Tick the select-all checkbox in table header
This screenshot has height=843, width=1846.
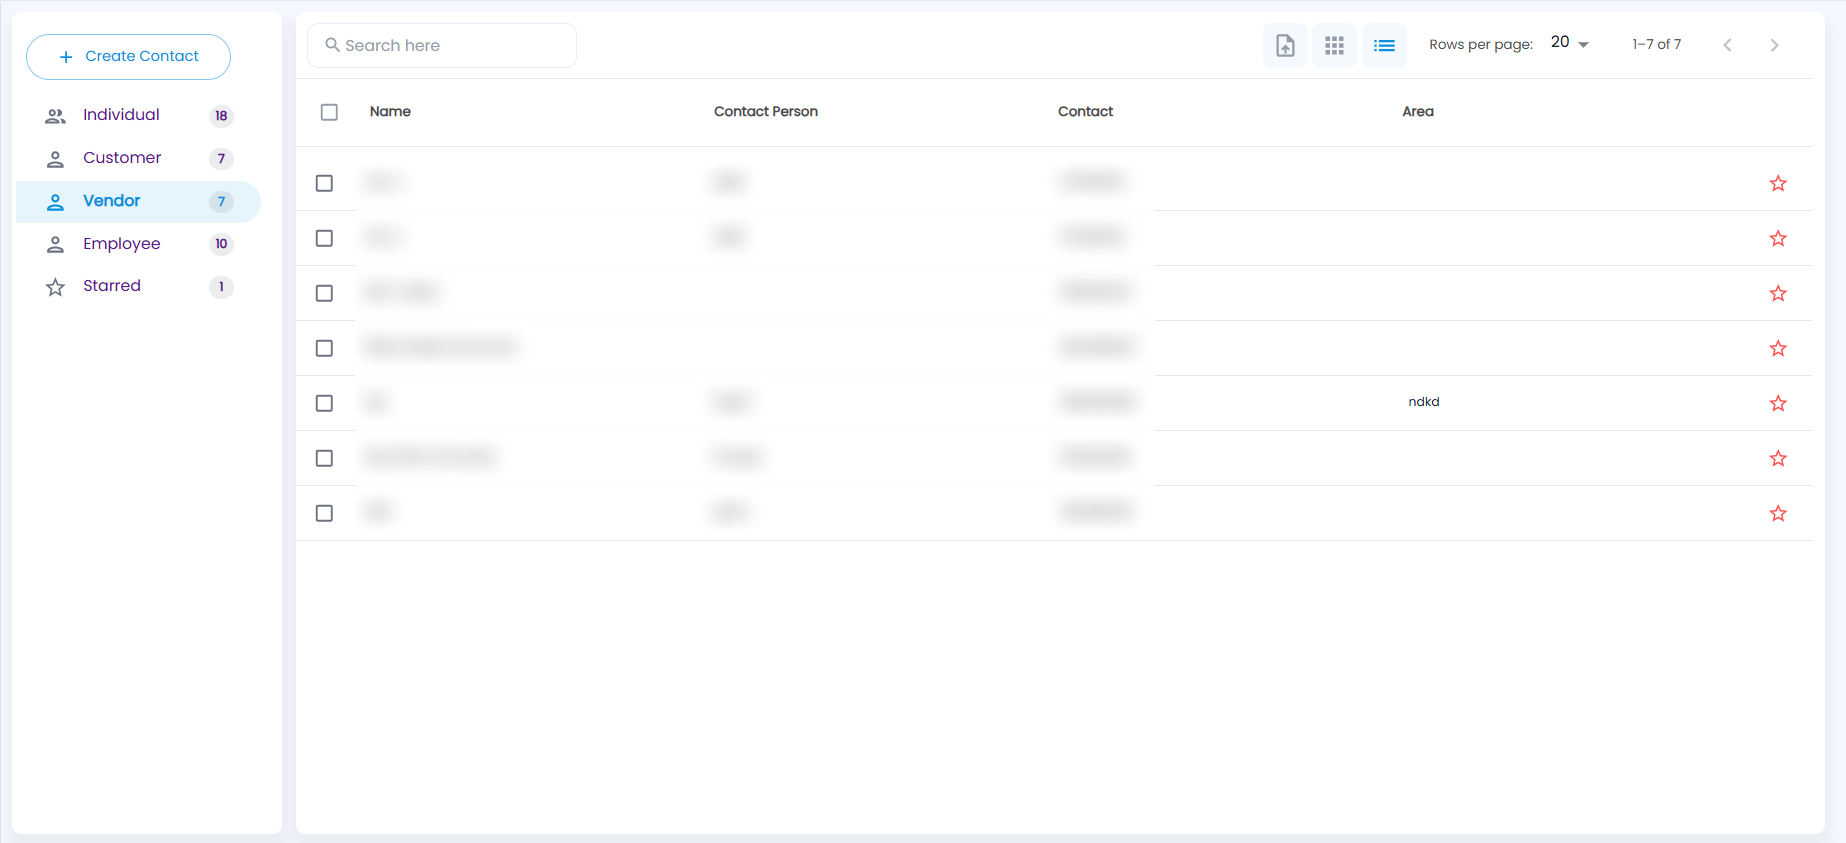click(329, 112)
